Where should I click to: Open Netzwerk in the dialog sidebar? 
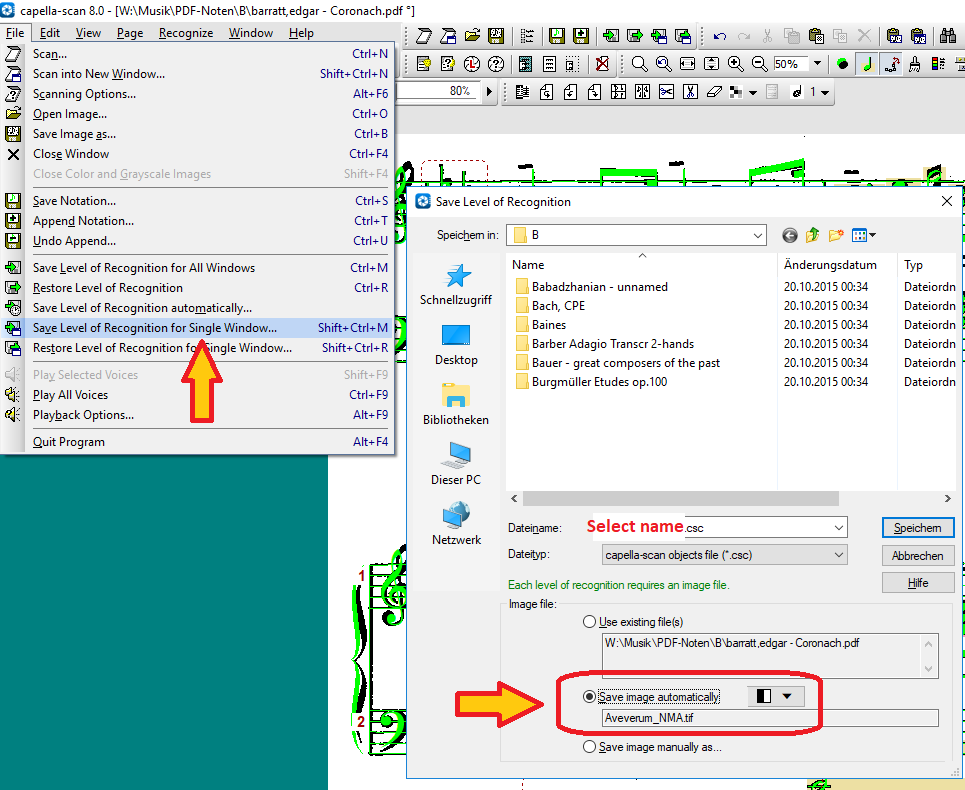(456, 524)
